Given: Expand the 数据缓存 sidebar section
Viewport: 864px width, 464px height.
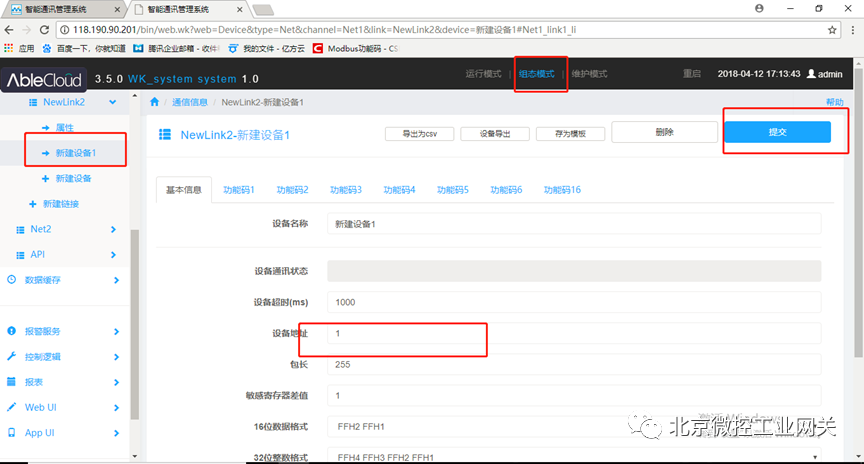Looking at the screenshot, I should [x=116, y=280].
